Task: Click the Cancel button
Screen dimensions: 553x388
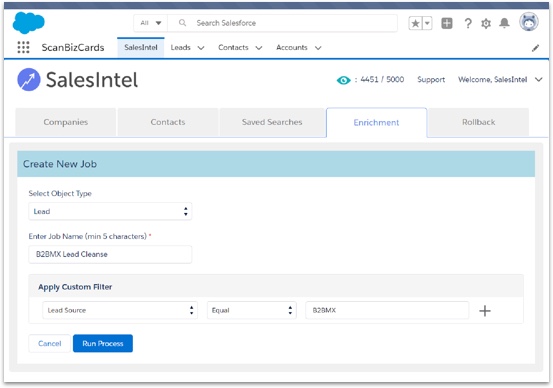Action: [x=50, y=344]
